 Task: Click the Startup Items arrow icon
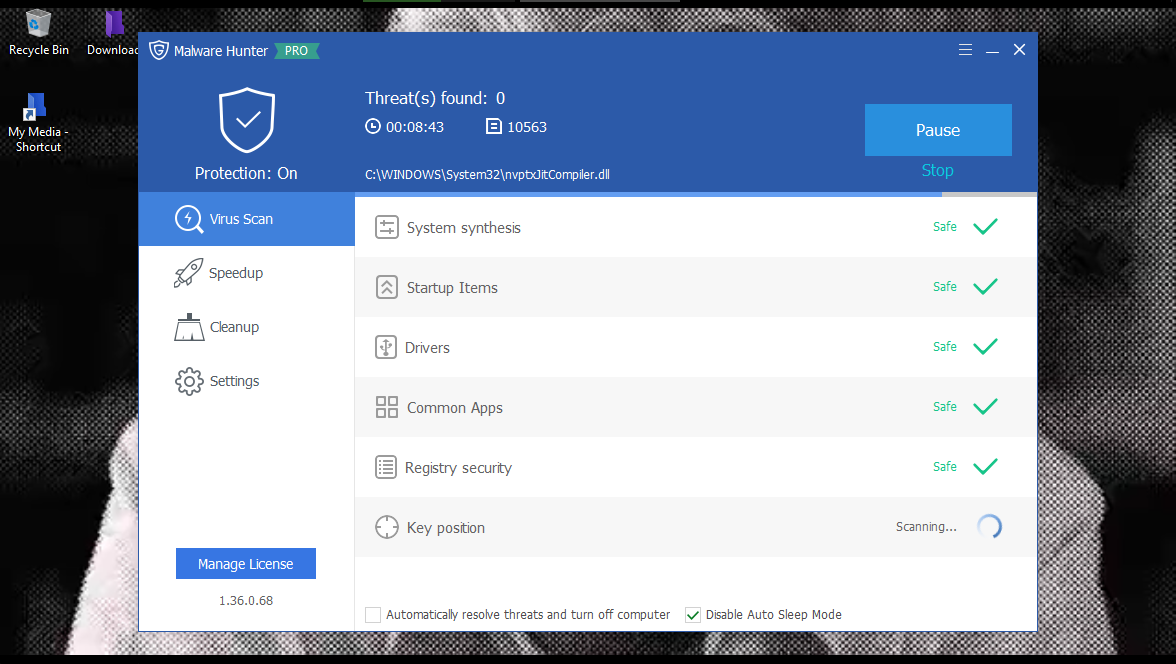tap(386, 287)
